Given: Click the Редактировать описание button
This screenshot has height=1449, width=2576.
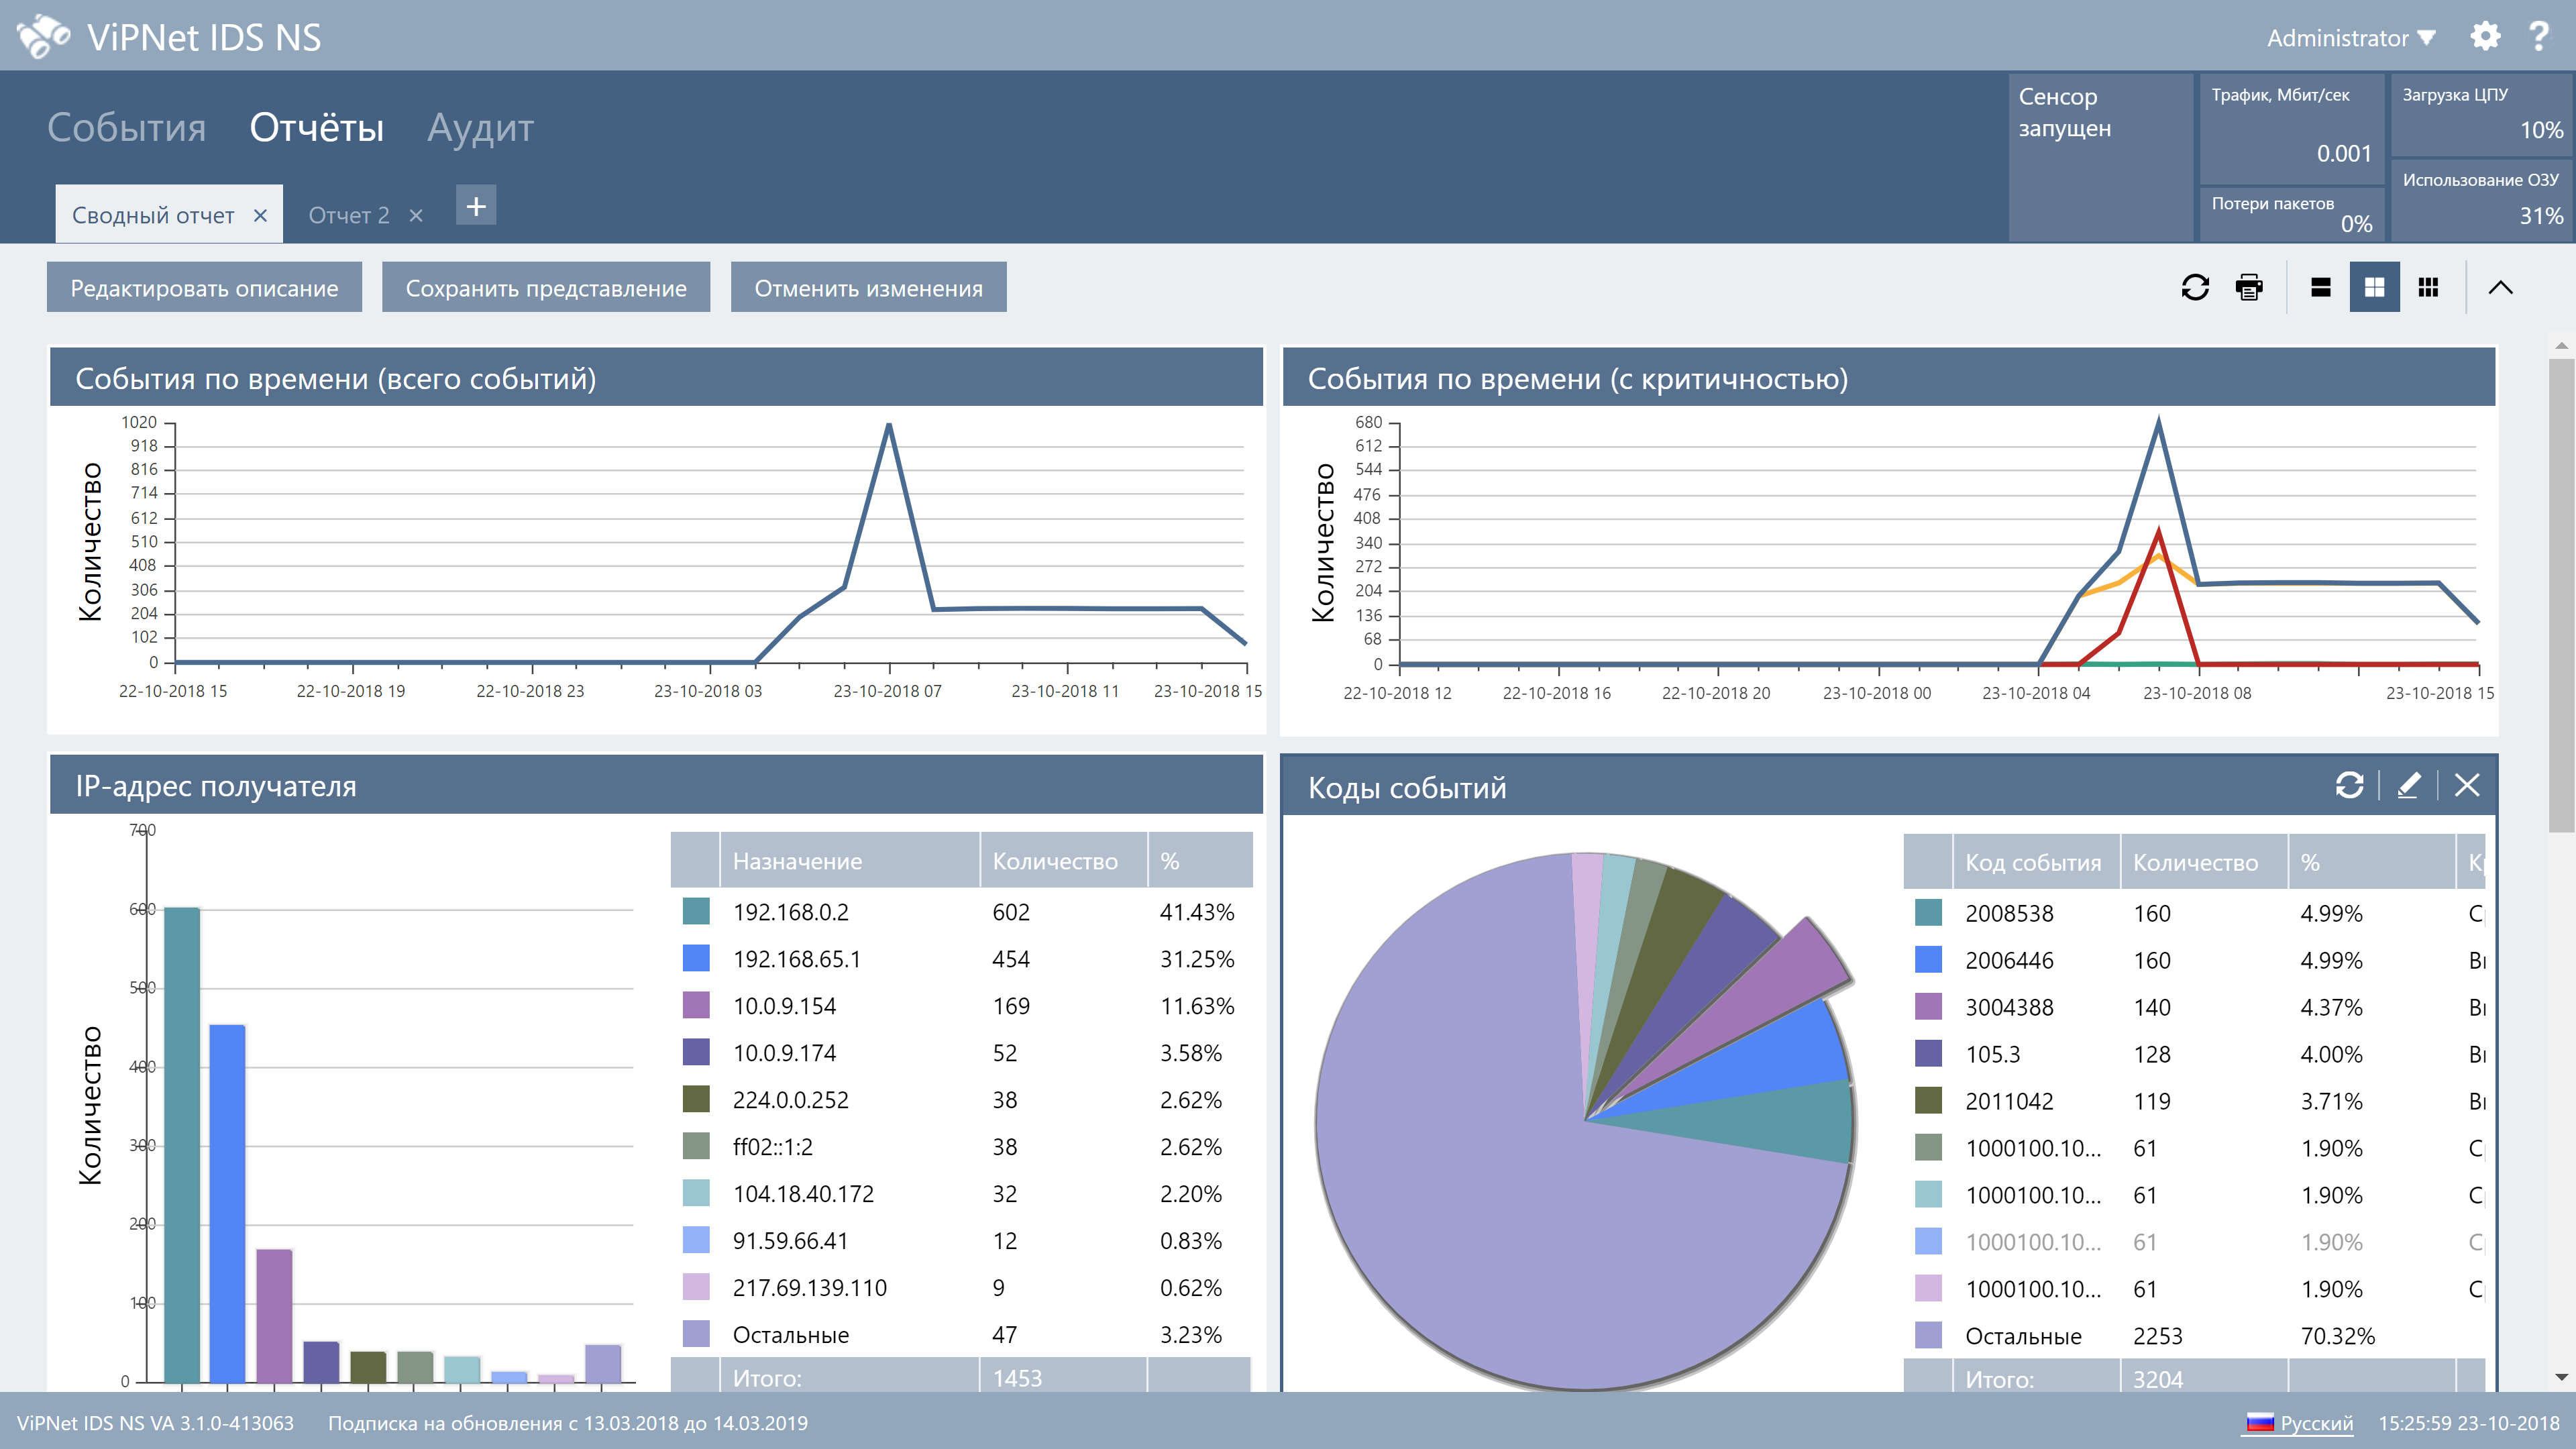Looking at the screenshot, I should click(x=204, y=288).
